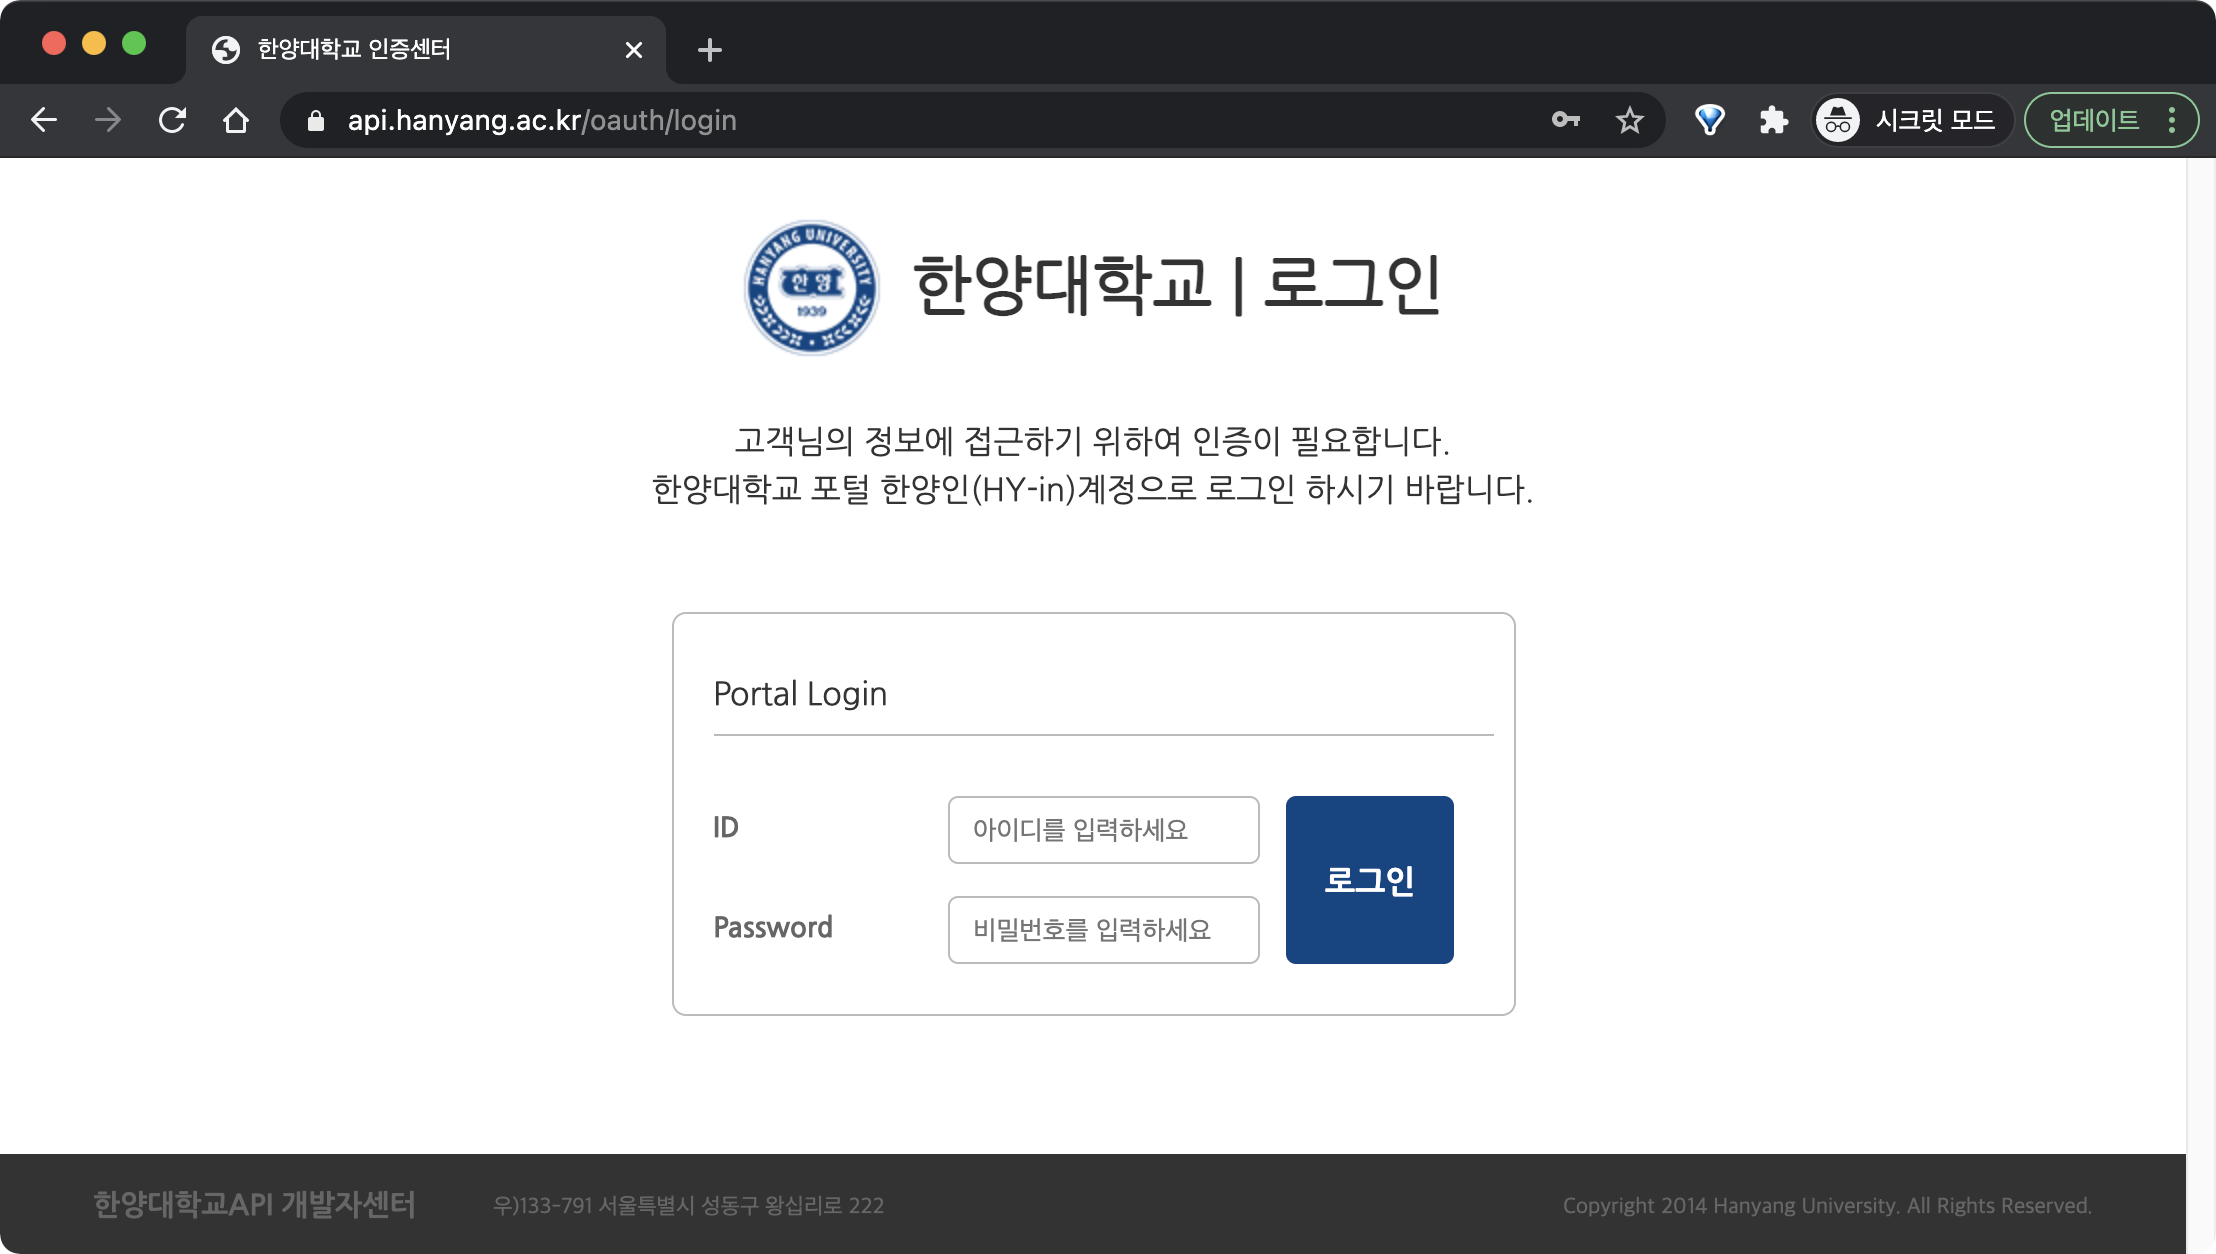
Task: Open a new tab with plus
Action: click(x=710, y=50)
